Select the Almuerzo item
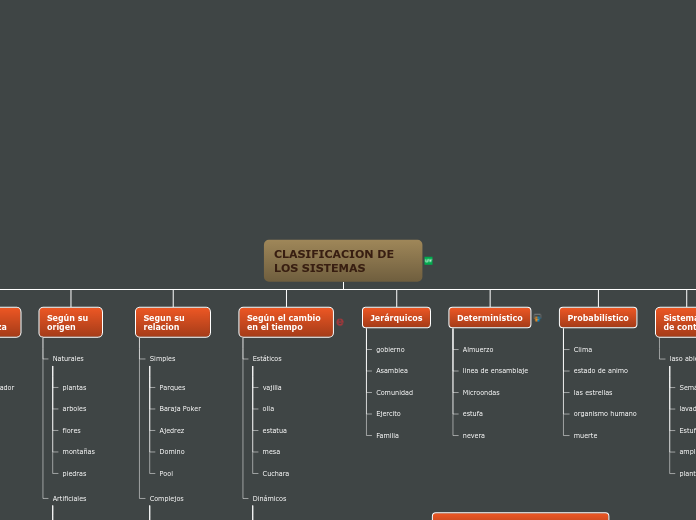This screenshot has width=696, height=520. (x=478, y=349)
